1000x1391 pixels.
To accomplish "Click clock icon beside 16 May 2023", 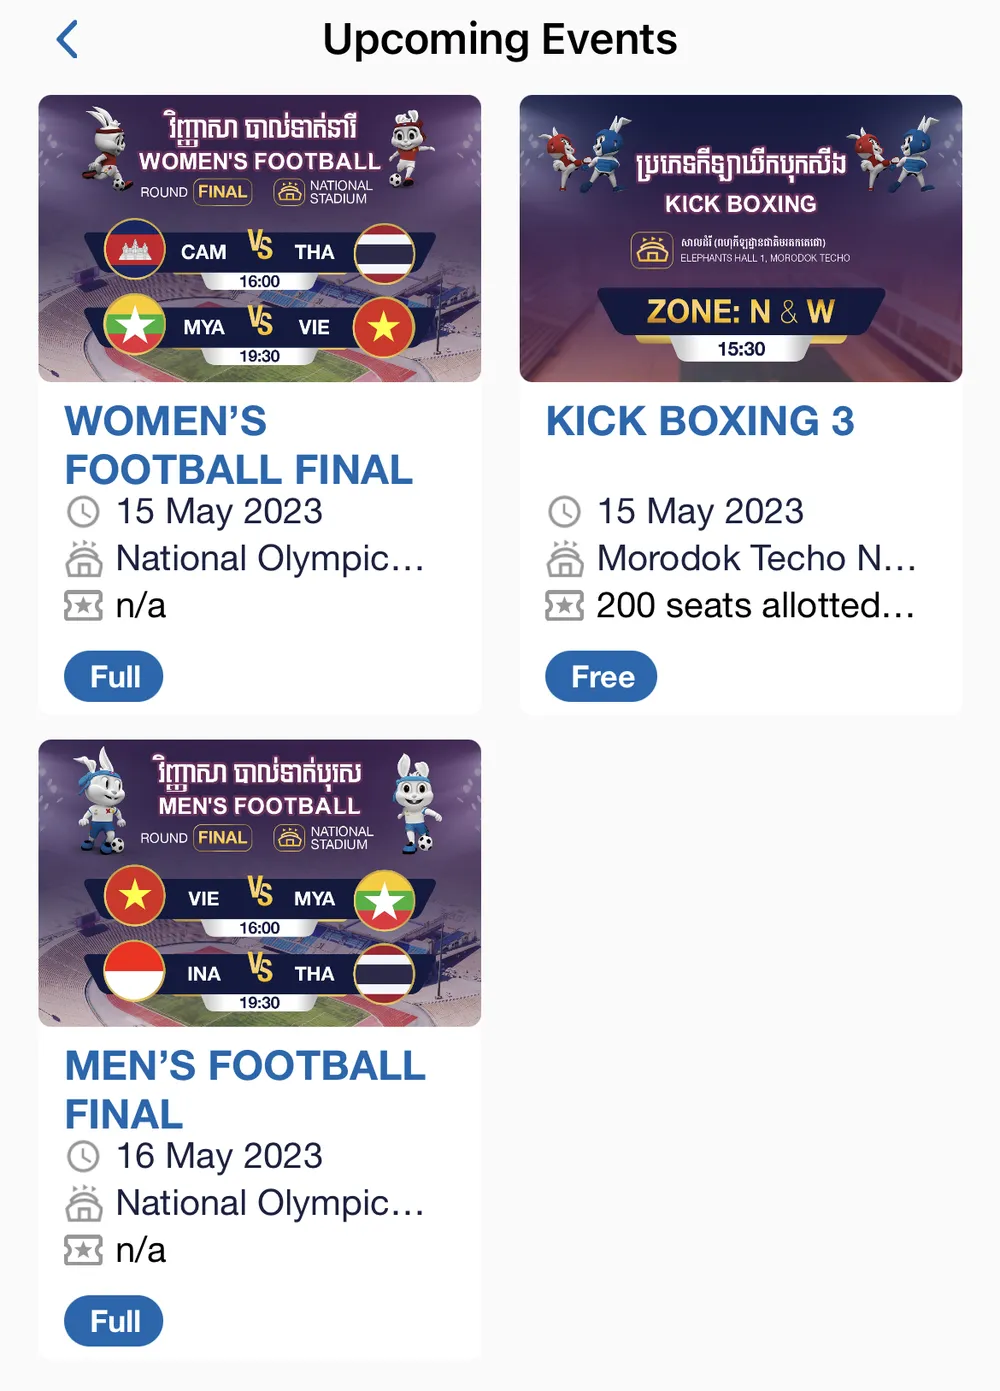I will 83,1157.
